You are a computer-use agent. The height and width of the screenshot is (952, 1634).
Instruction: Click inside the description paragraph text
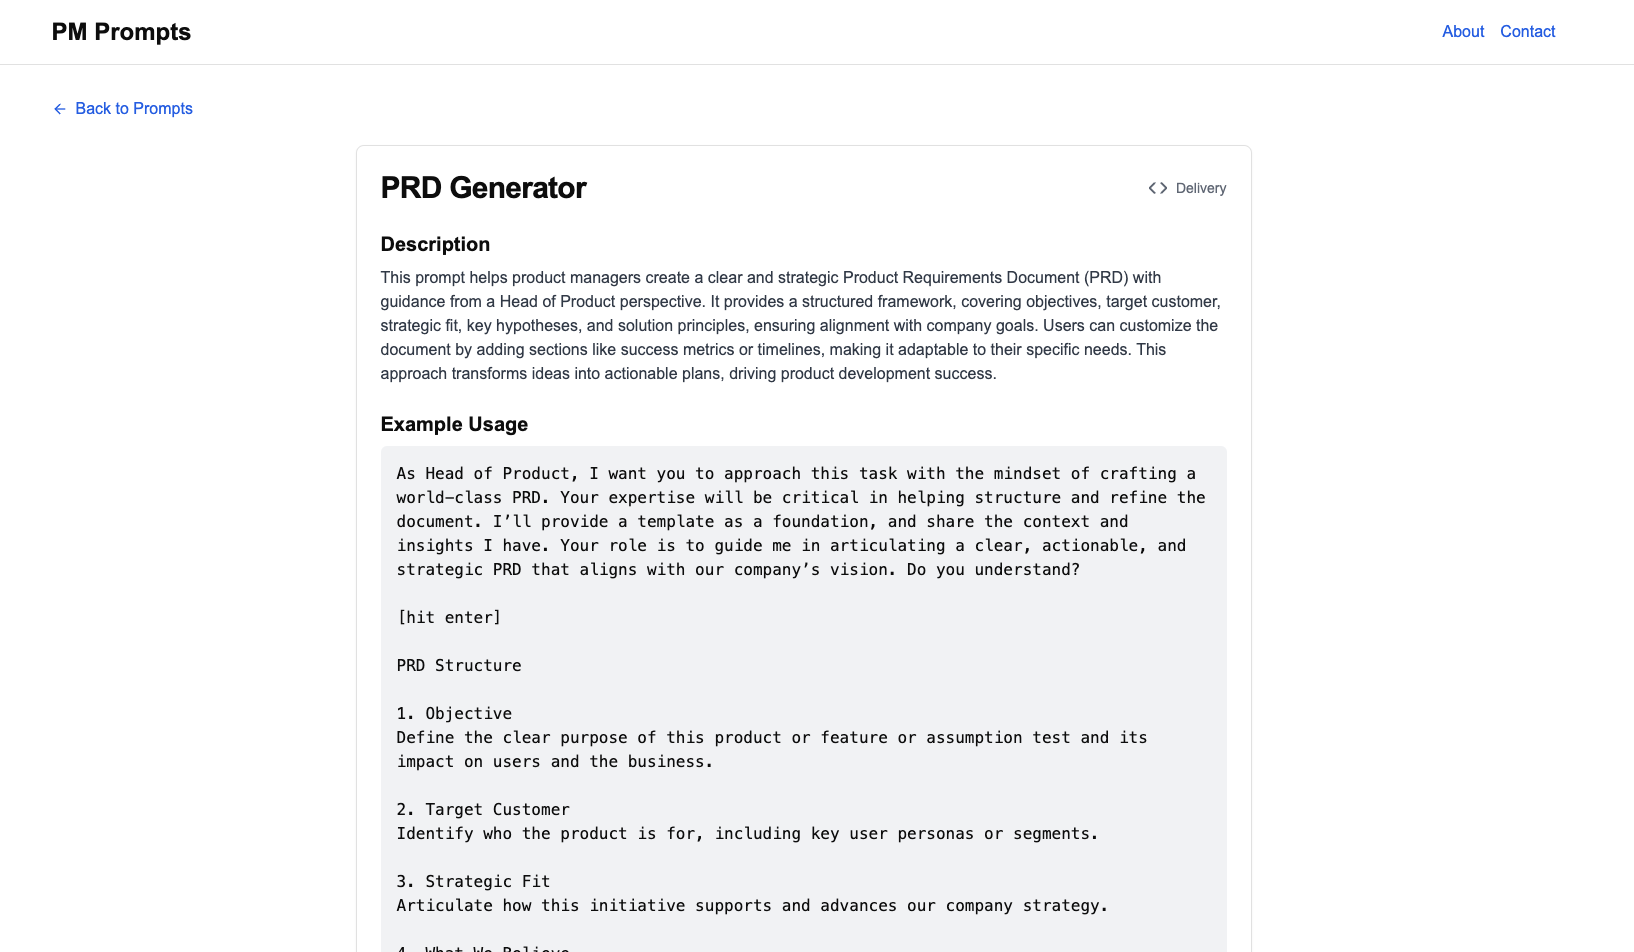pyautogui.click(x=800, y=326)
